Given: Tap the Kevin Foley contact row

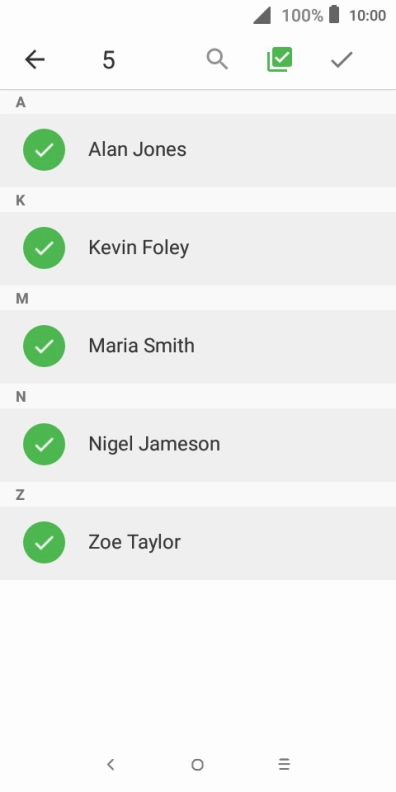Looking at the screenshot, I should coord(198,248).
